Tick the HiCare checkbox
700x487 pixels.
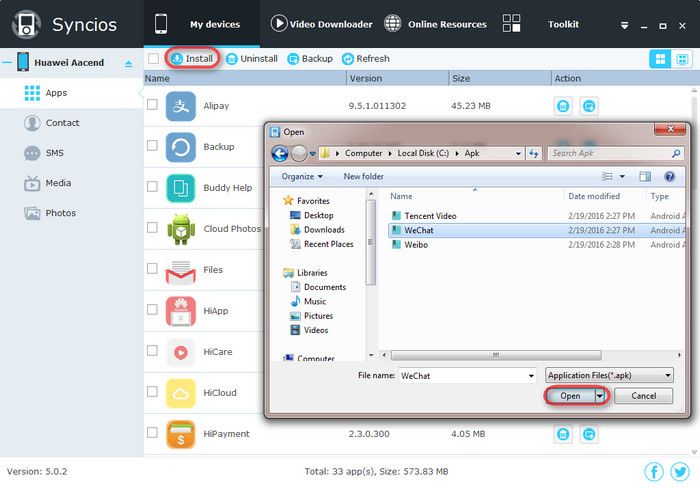click(152, 350)
